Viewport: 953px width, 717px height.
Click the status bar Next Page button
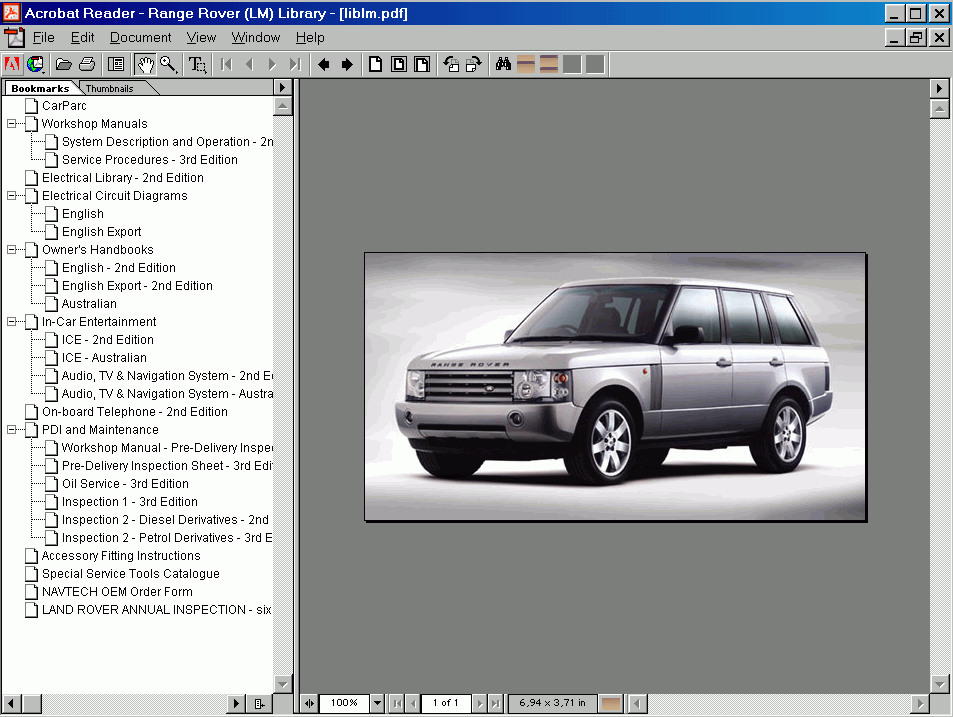480,704
